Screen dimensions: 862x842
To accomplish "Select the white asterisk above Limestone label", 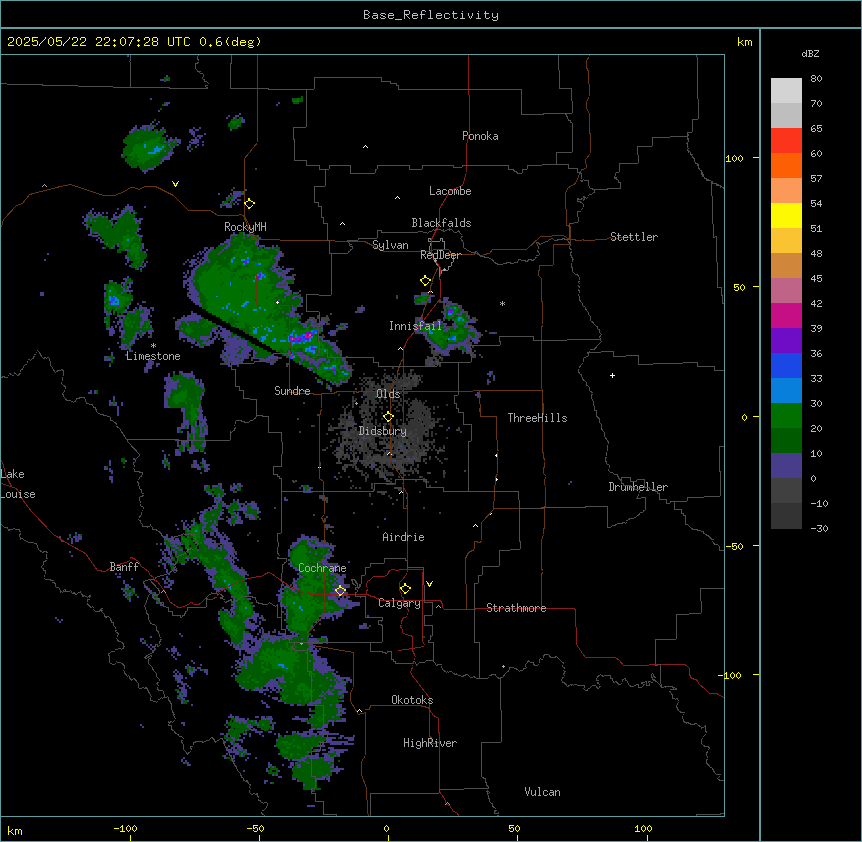I will 153,346.
